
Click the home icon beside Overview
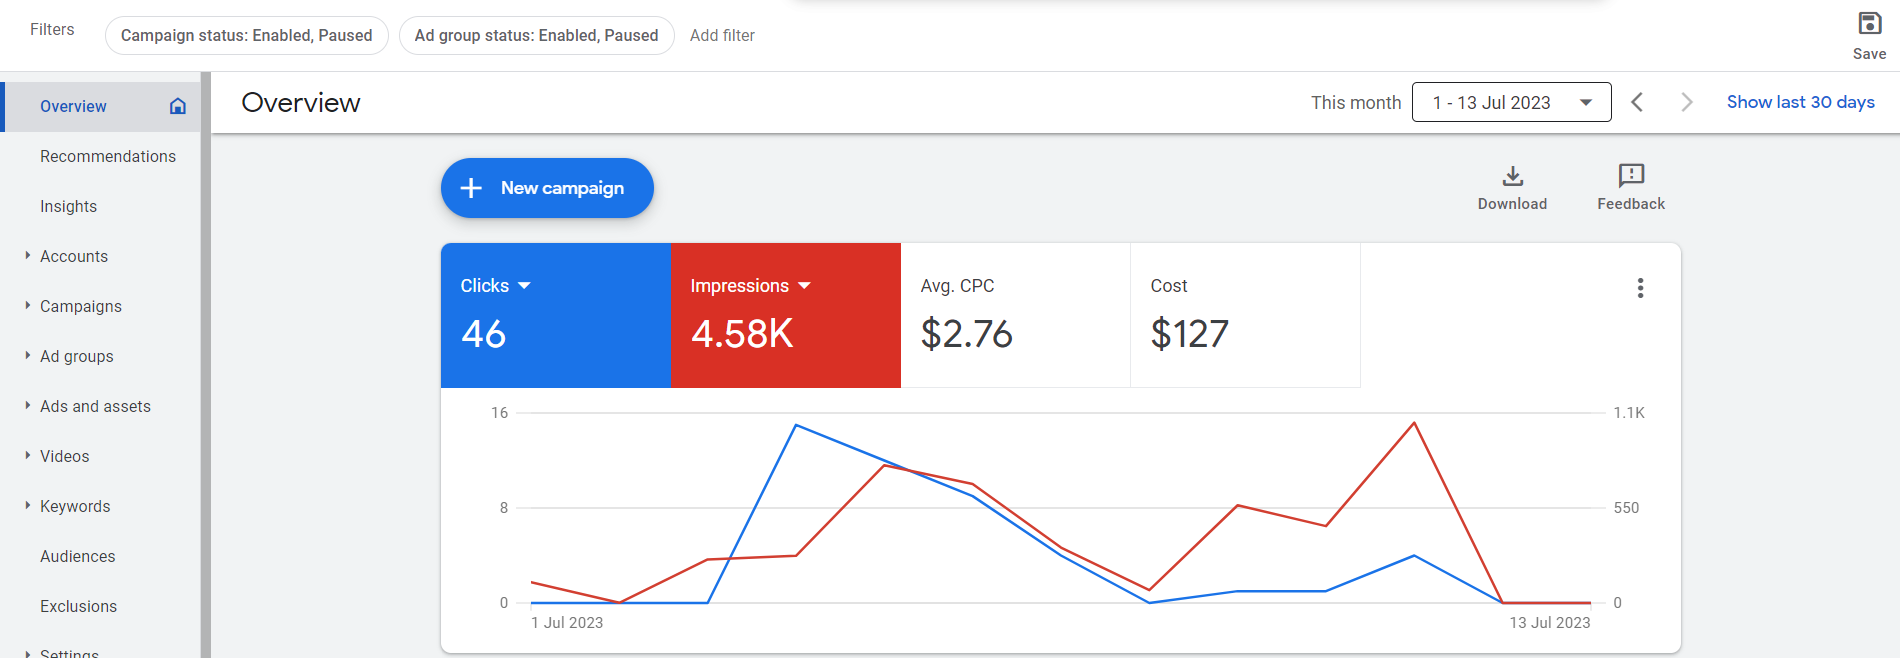coord(178,106)
